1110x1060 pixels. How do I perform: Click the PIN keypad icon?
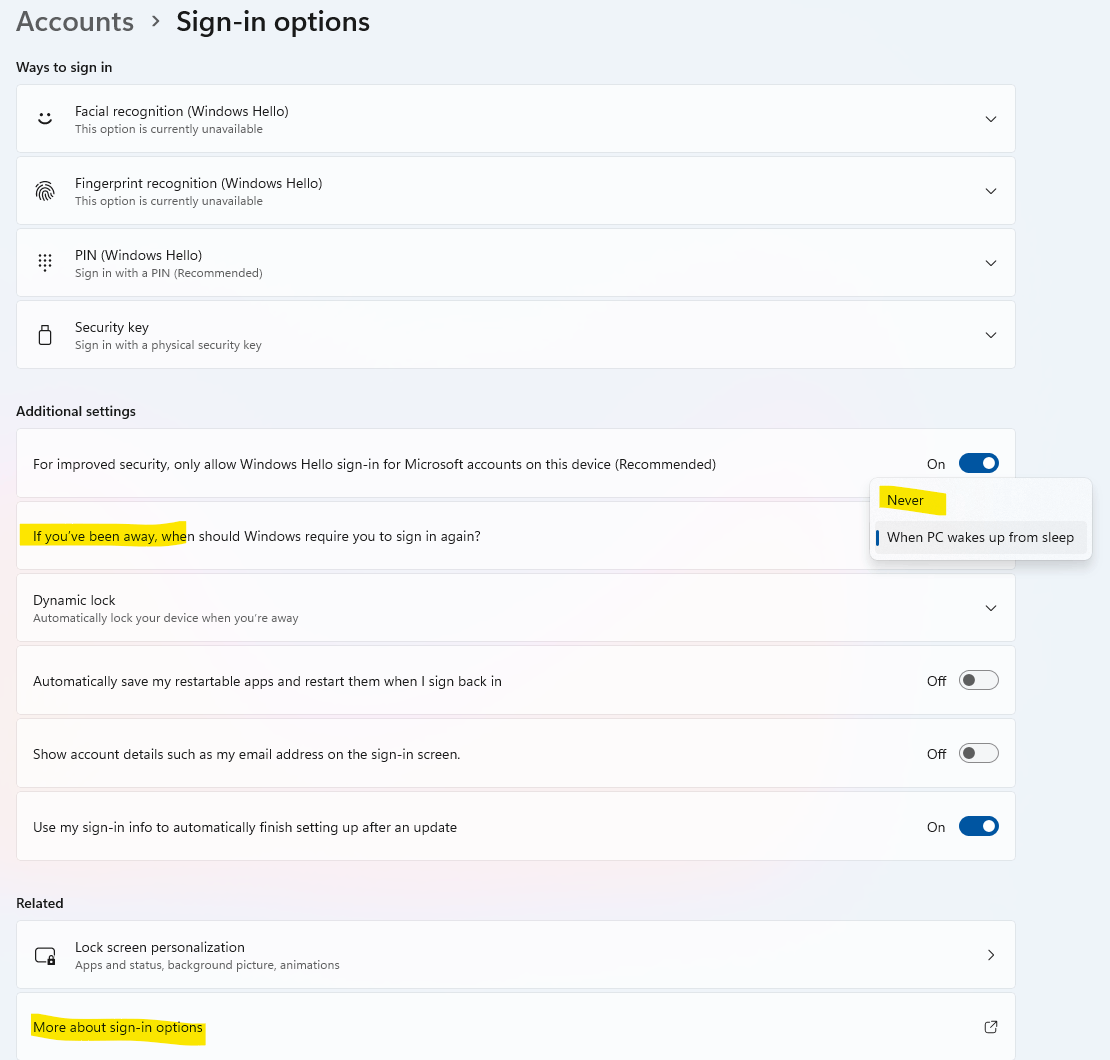[45, 263]
